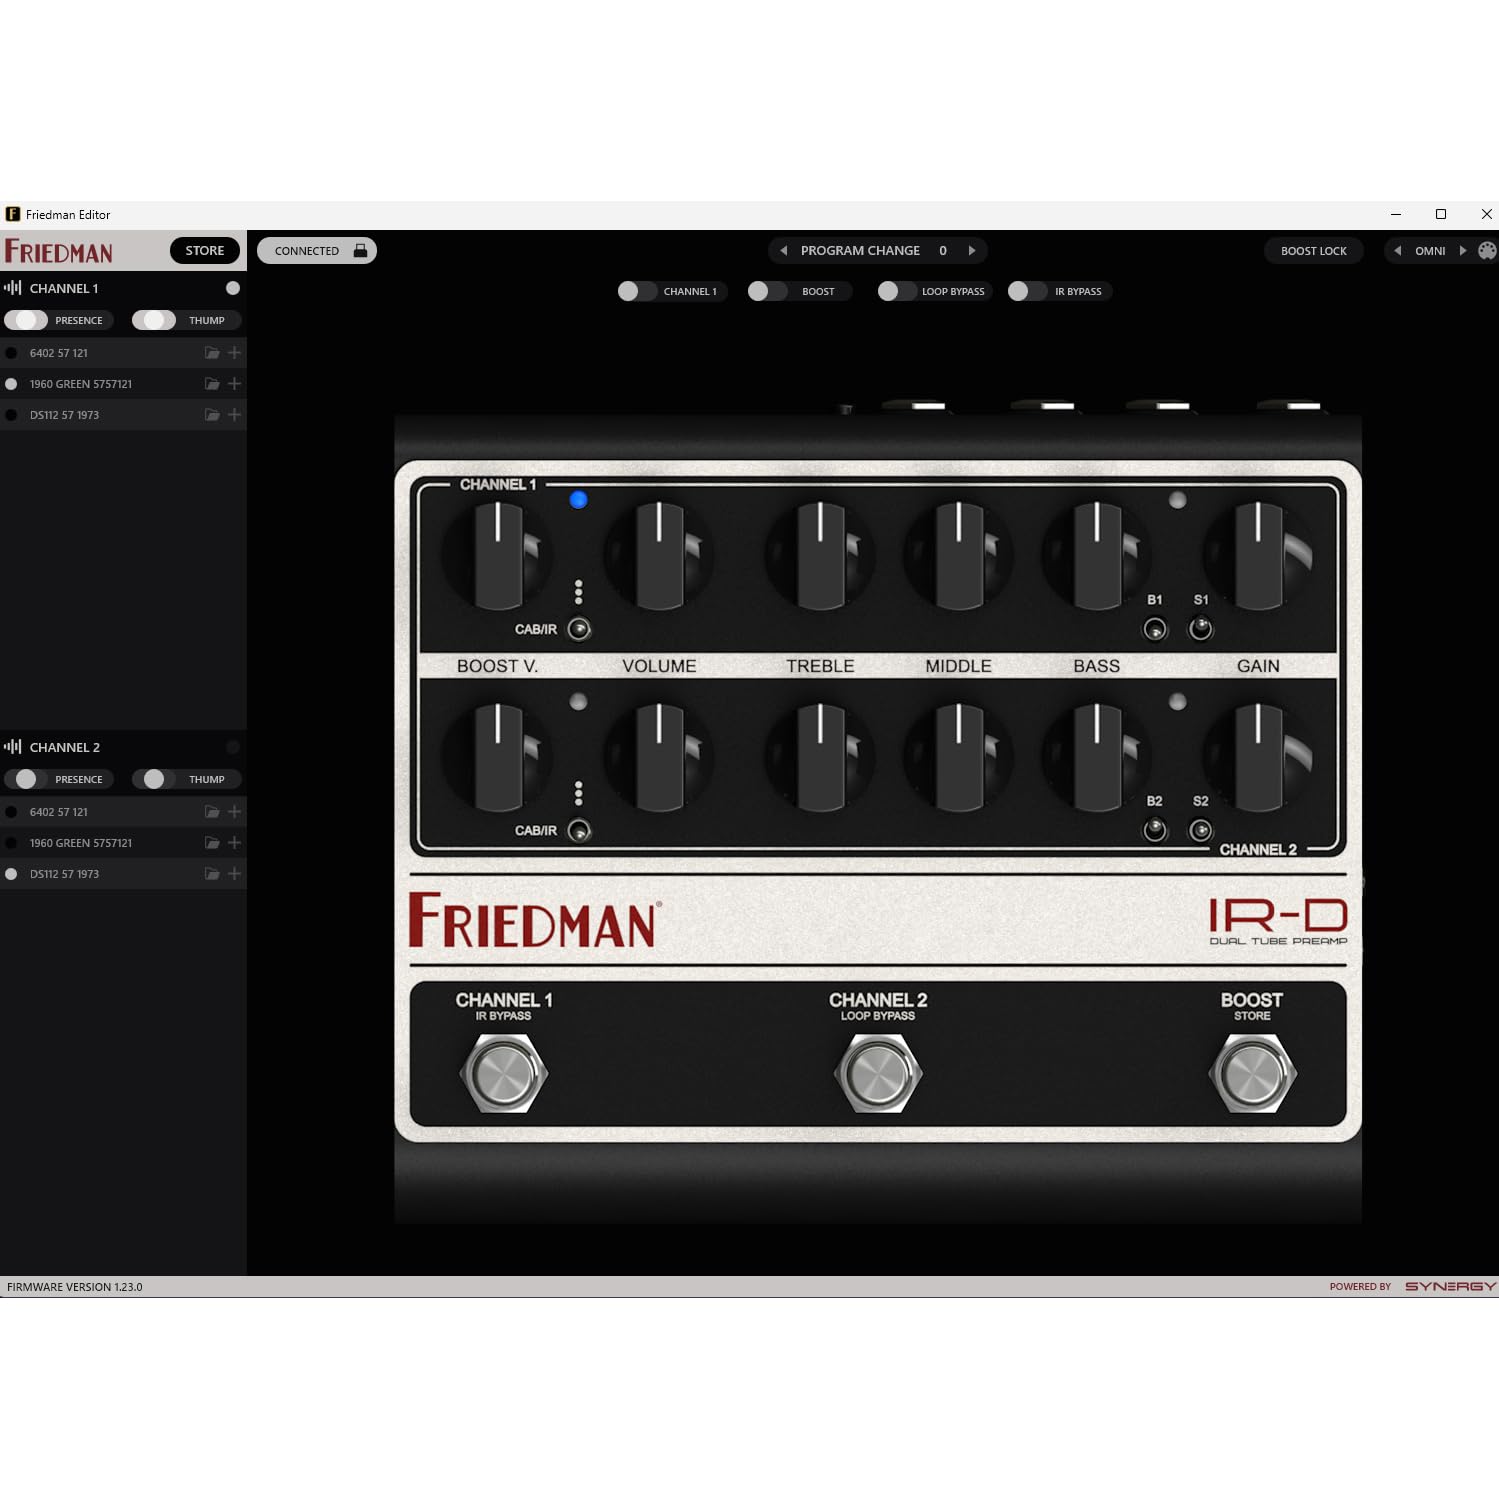The height and width of the screenshot is (1499, 1499).
Task: Open folder for Channel 1 6402 57 121
Action: pos(212,353)
